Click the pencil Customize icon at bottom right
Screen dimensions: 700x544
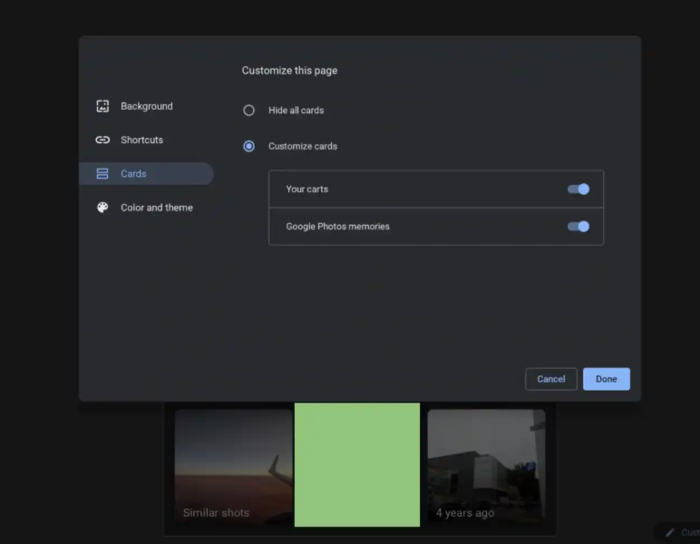(x=670, y=533)
